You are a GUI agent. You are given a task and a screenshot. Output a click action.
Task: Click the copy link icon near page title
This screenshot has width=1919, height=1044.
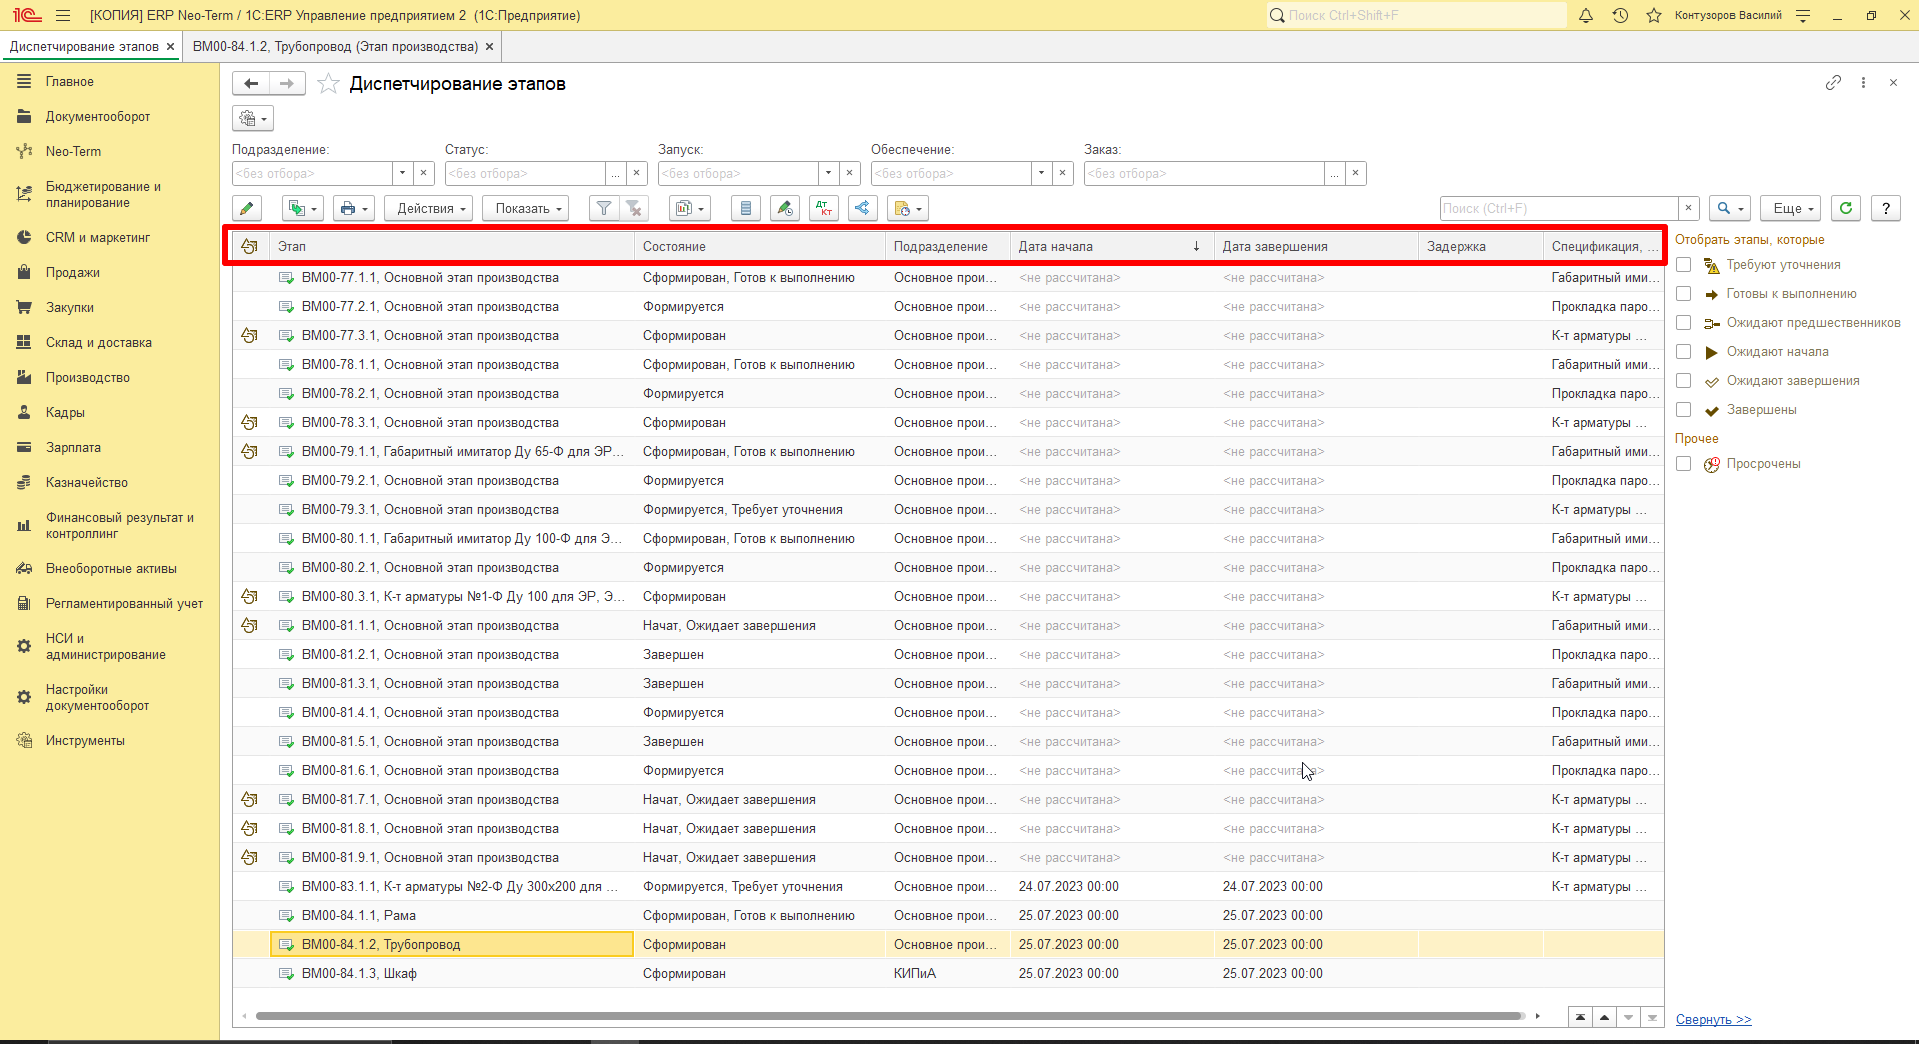tap(1833, 83)
